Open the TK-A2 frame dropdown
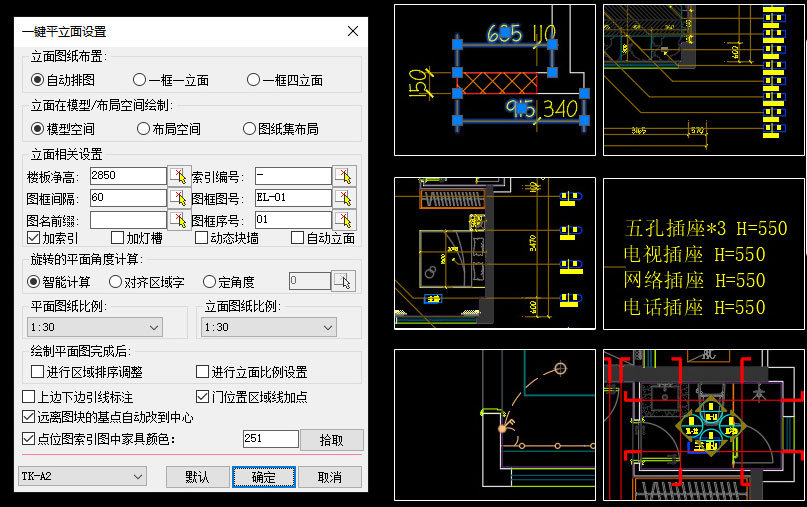807x507 pixels. point(82,477)
